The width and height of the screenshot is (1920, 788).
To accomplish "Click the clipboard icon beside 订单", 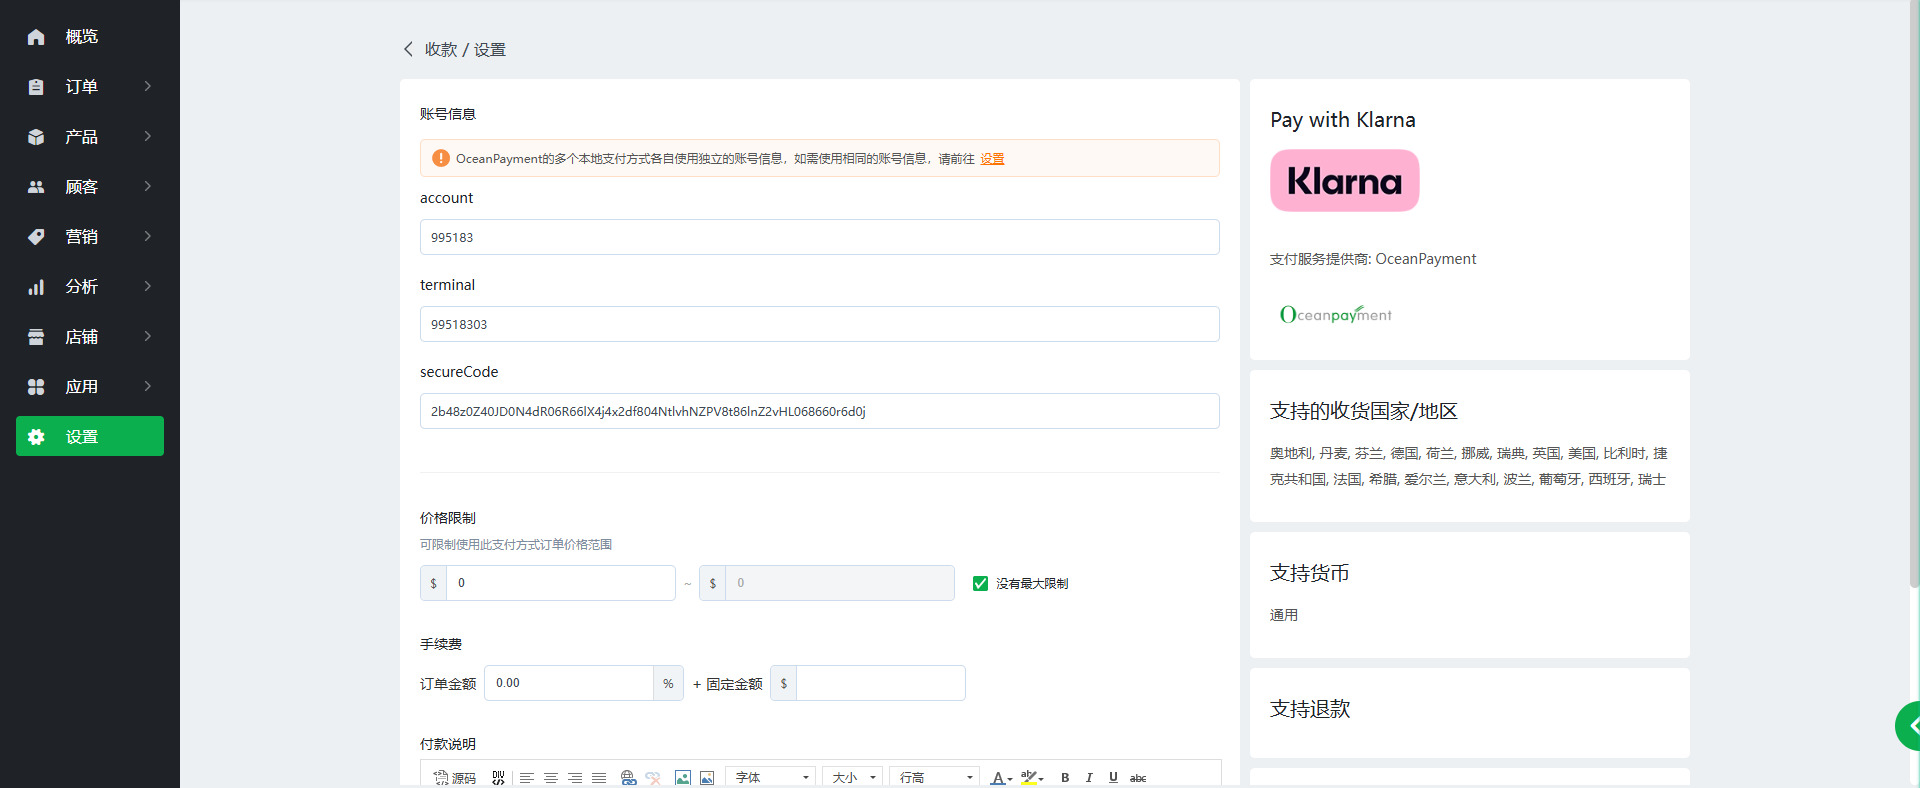I will [x=36, y=87].
